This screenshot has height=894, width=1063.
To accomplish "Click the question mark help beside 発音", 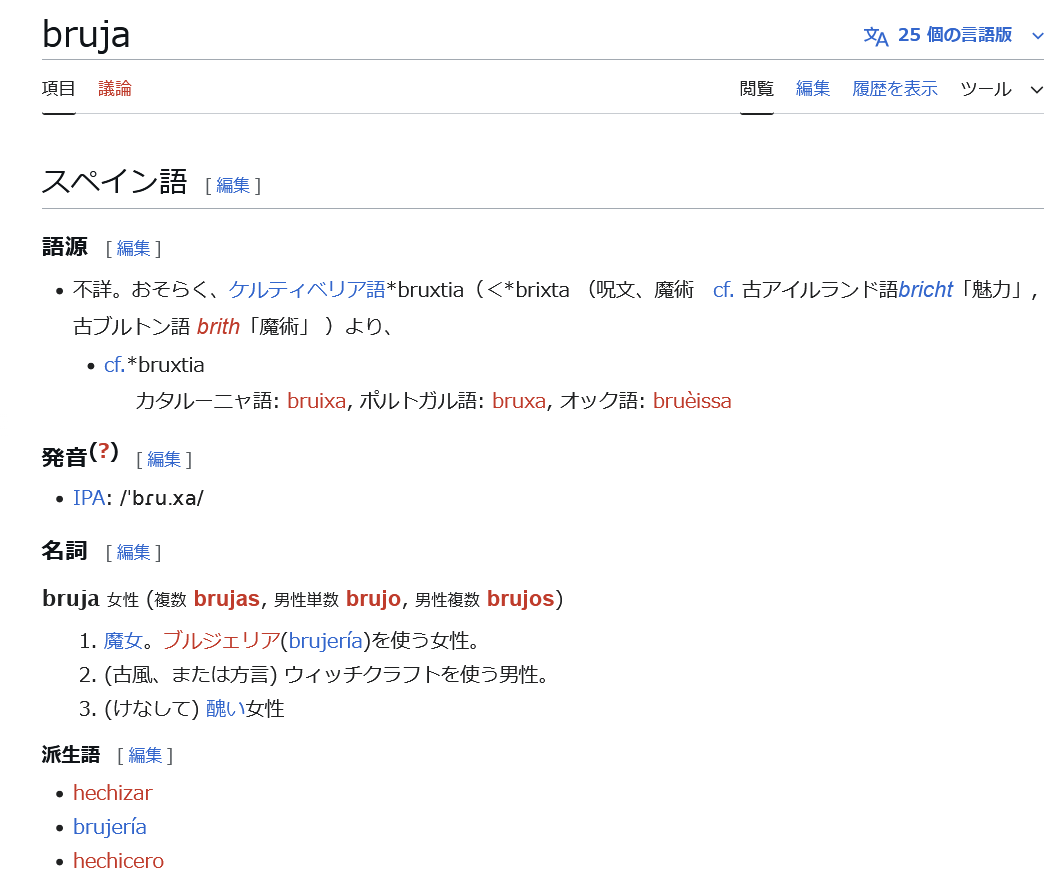I will (x=104, y=452).
